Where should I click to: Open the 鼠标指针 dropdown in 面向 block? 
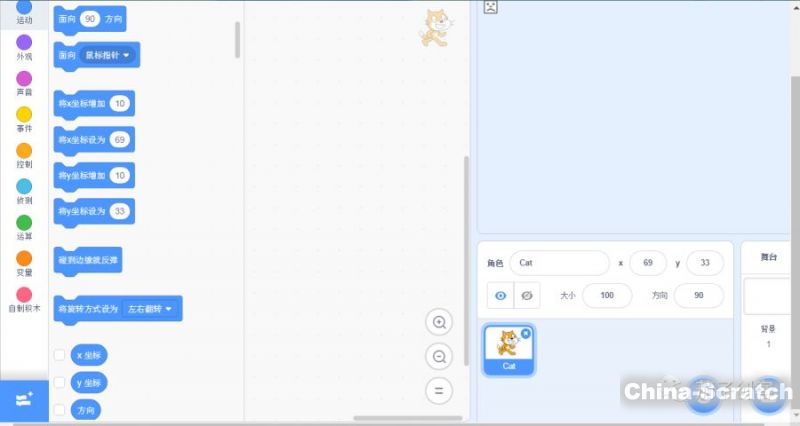click(111, 55)
